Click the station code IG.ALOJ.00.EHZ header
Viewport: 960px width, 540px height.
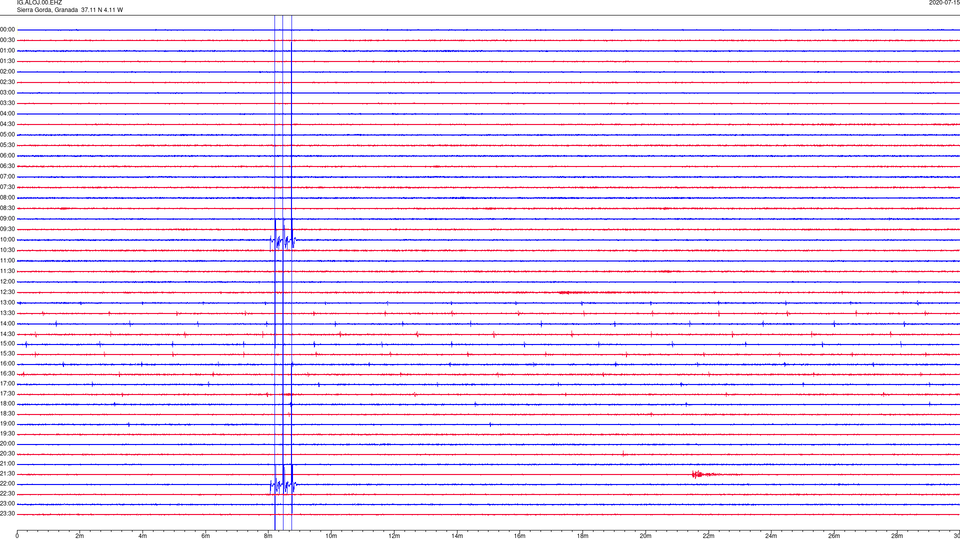coord(39,3)
